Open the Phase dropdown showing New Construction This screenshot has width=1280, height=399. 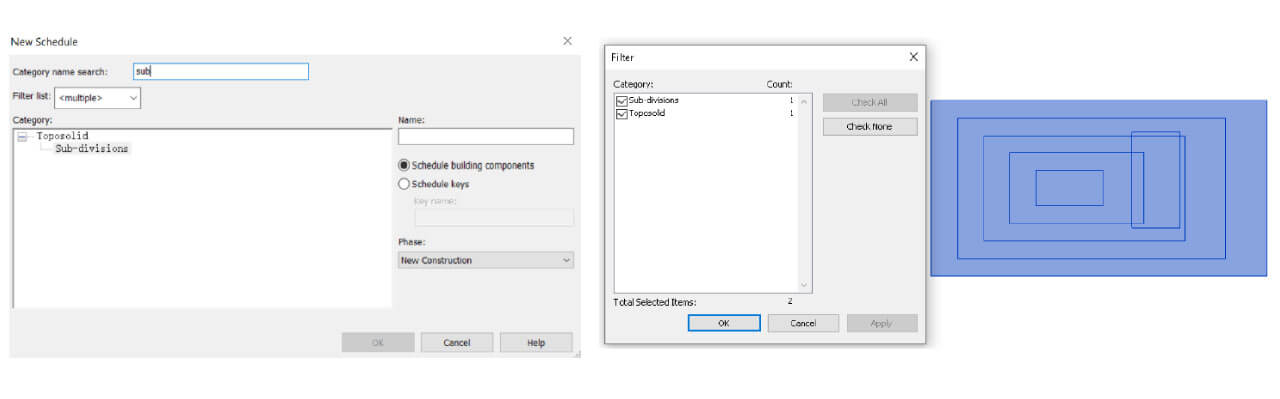tap(486, 260)
